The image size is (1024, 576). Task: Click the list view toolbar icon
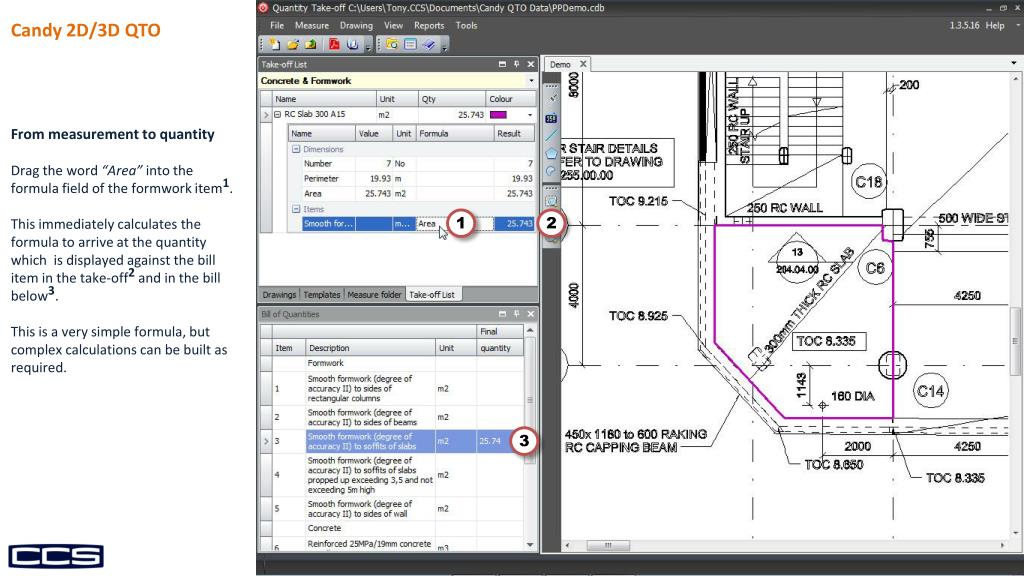click(x=410, y=44)
